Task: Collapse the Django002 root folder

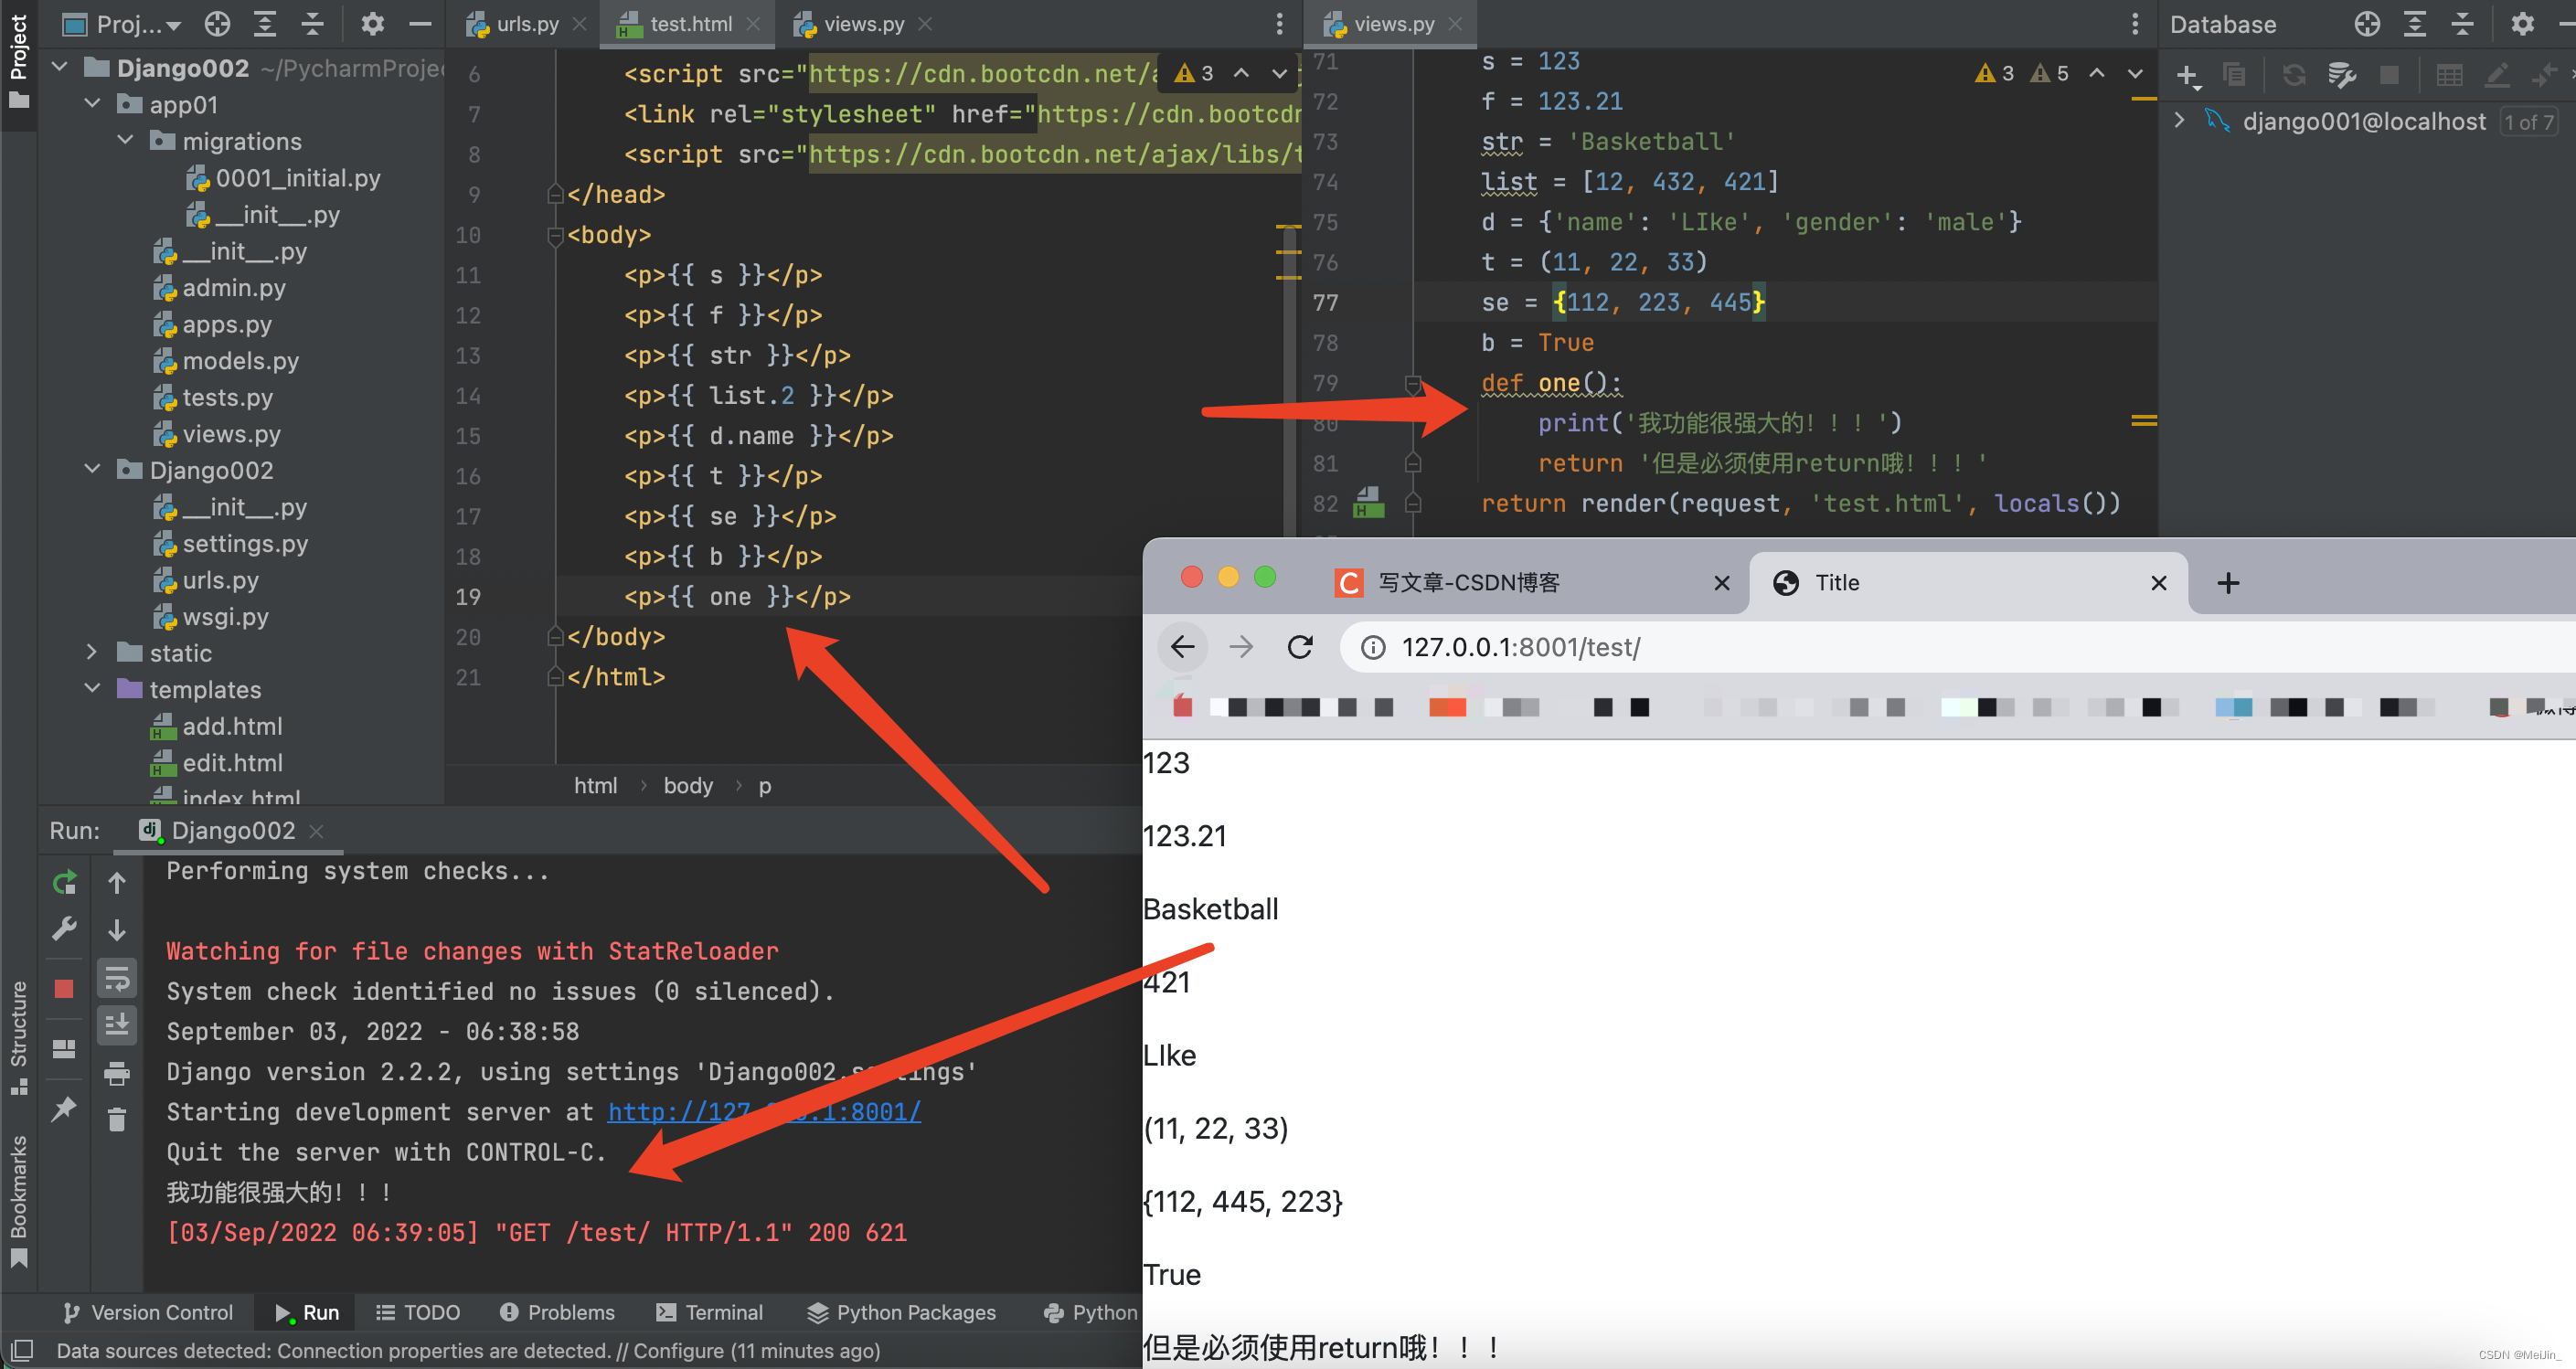Action: pyautogui.click(x=61, y=68)
